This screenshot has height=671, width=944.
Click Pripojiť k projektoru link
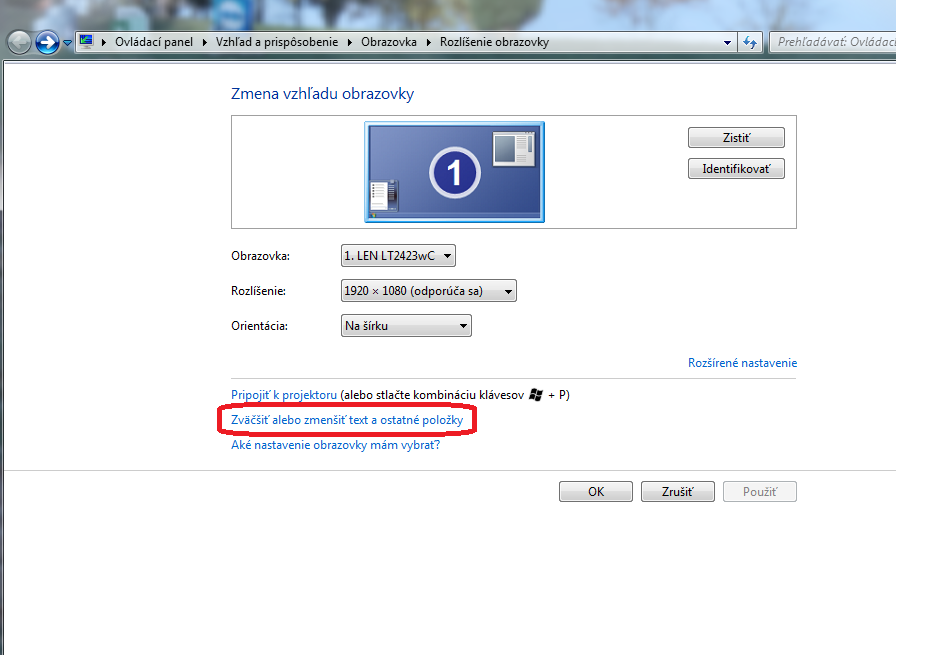tap(284, 395)
